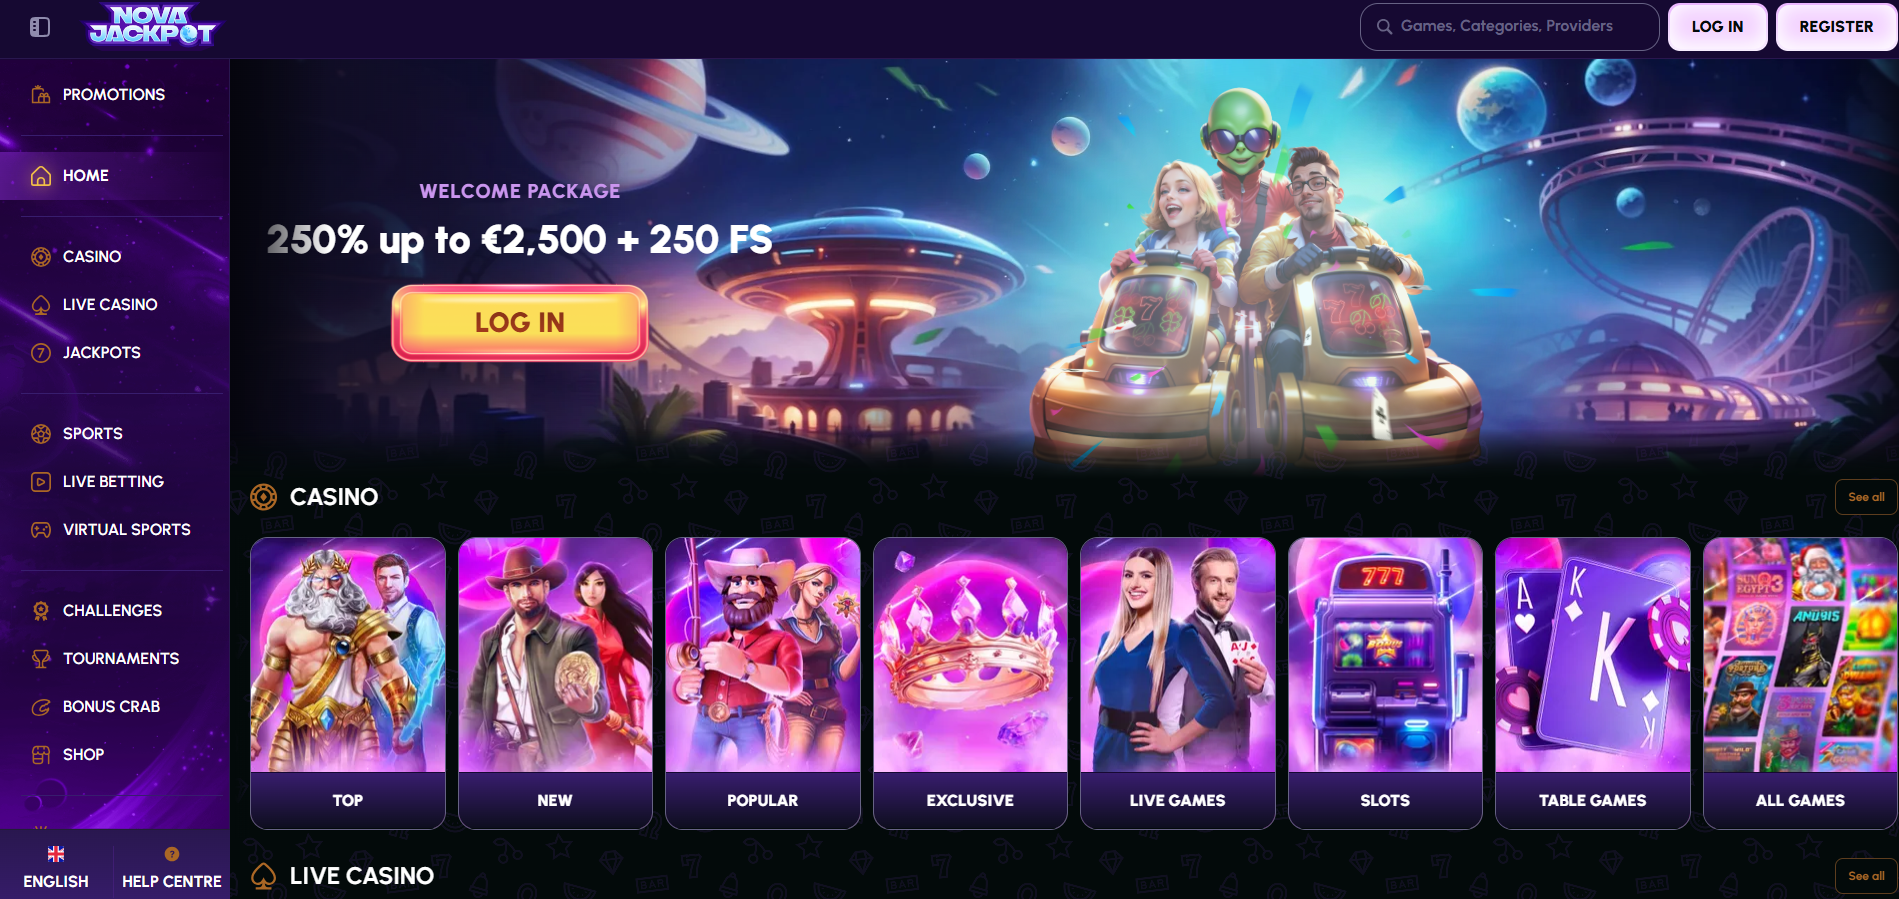1899x899 pixels.
Task: Open the Slots category thumbnail
Action: point(1385,683)
